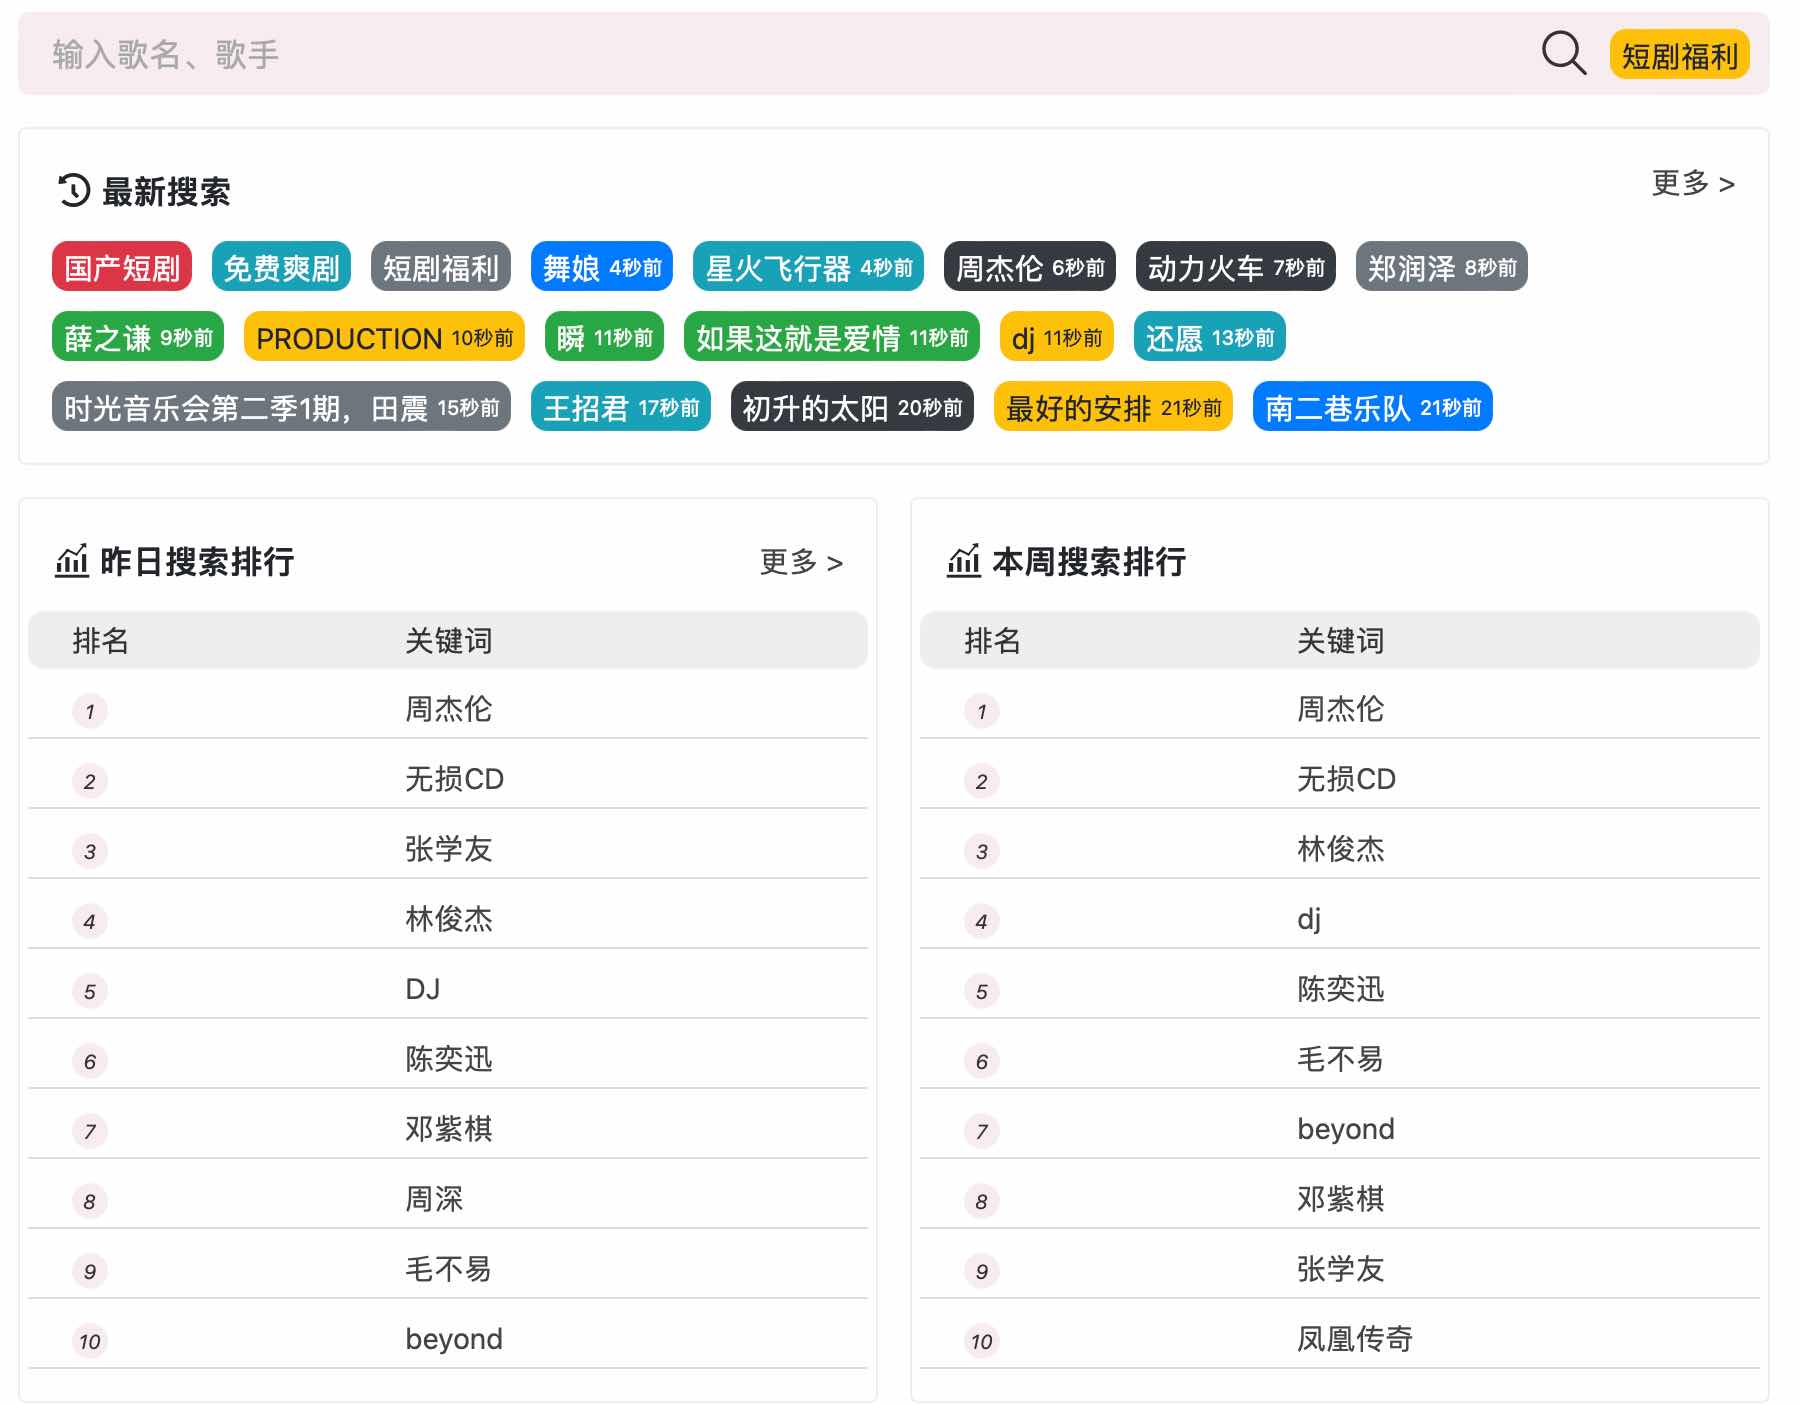Click rank badge 1 in 昨日搜索排行

click(x=90, y=711)
